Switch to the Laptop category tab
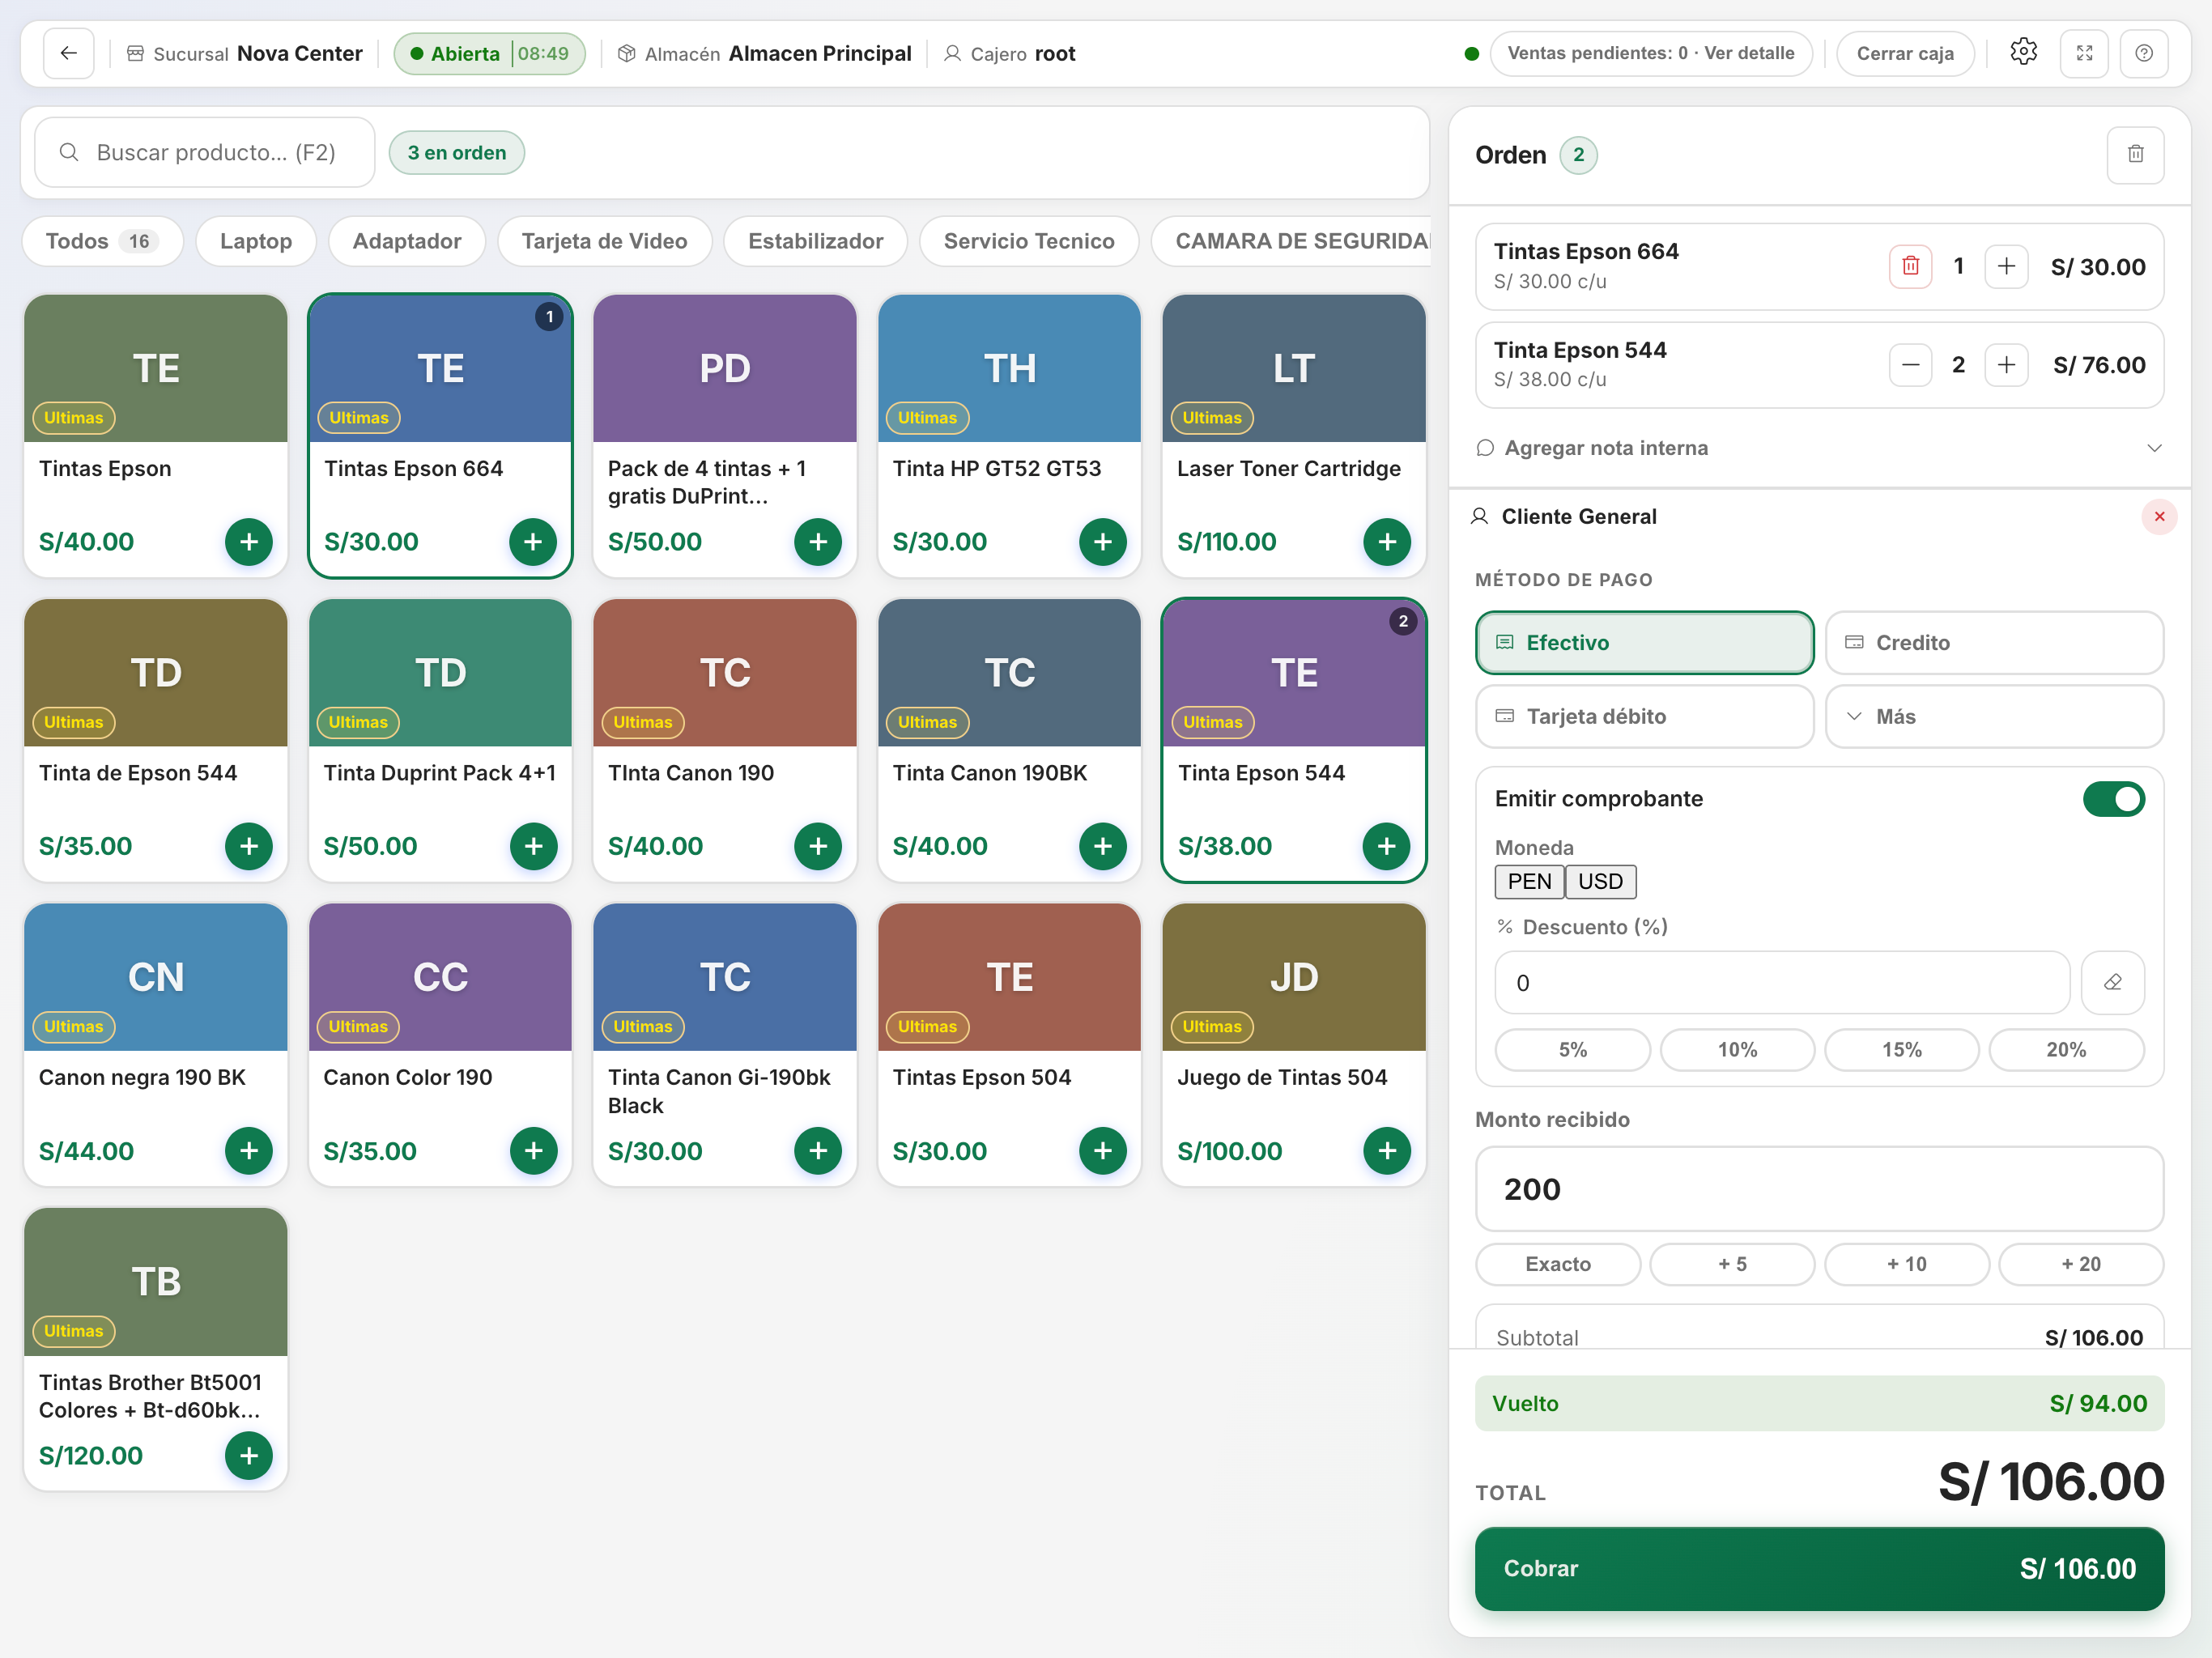 [x=256, y=241]
